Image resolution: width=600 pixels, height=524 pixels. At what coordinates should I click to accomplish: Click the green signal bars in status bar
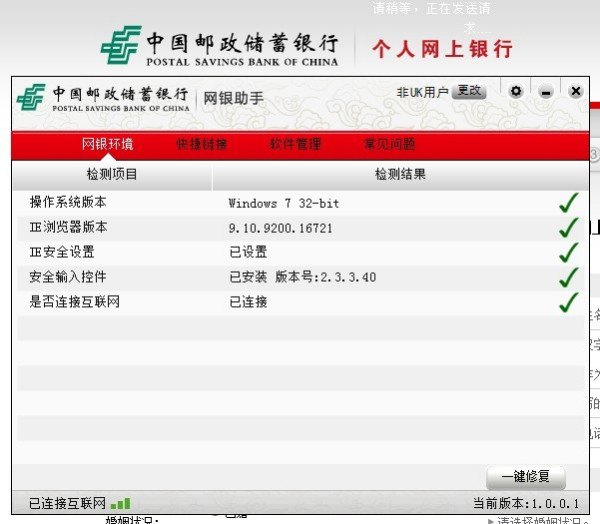[121, 504]
